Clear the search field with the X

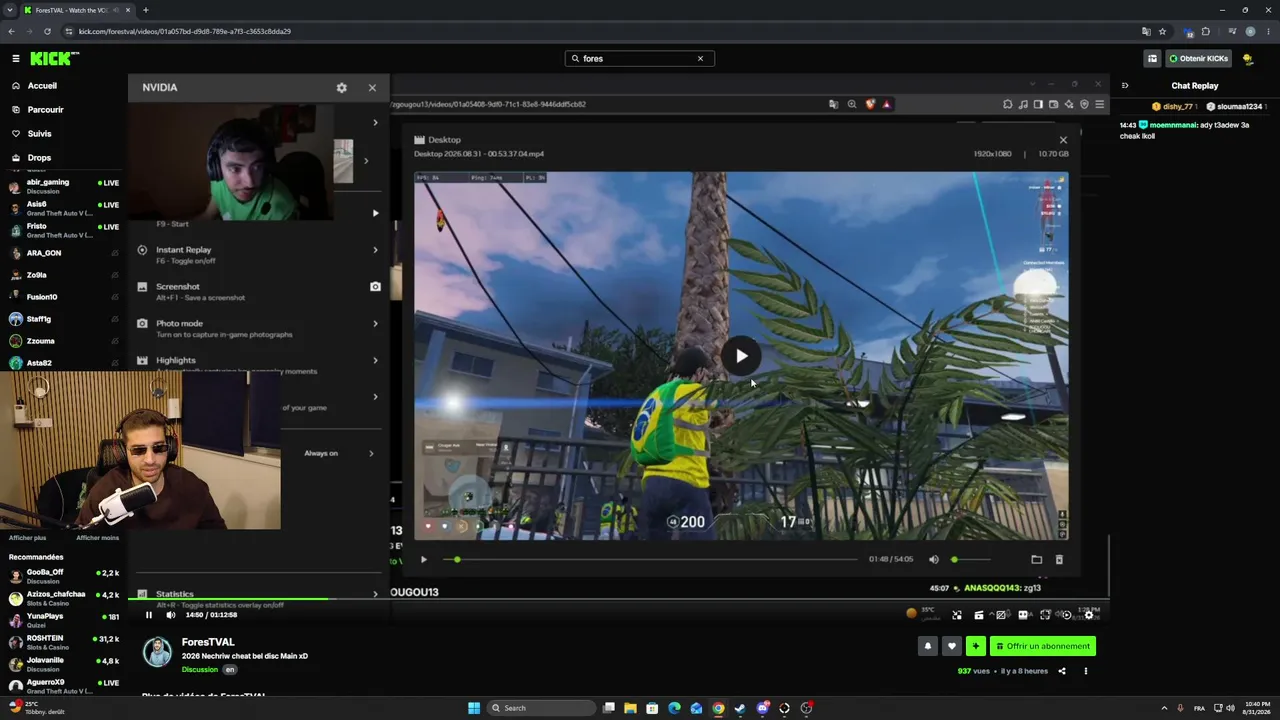tap(700, 59)
